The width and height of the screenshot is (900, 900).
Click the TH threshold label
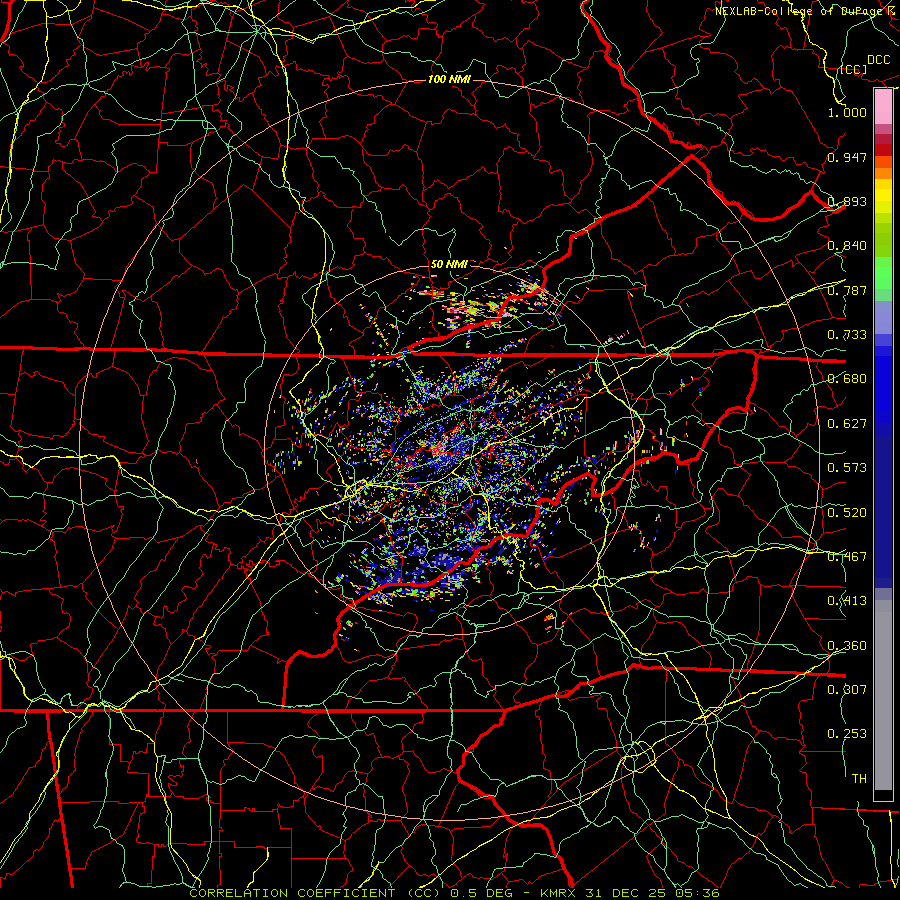[859, 779]
